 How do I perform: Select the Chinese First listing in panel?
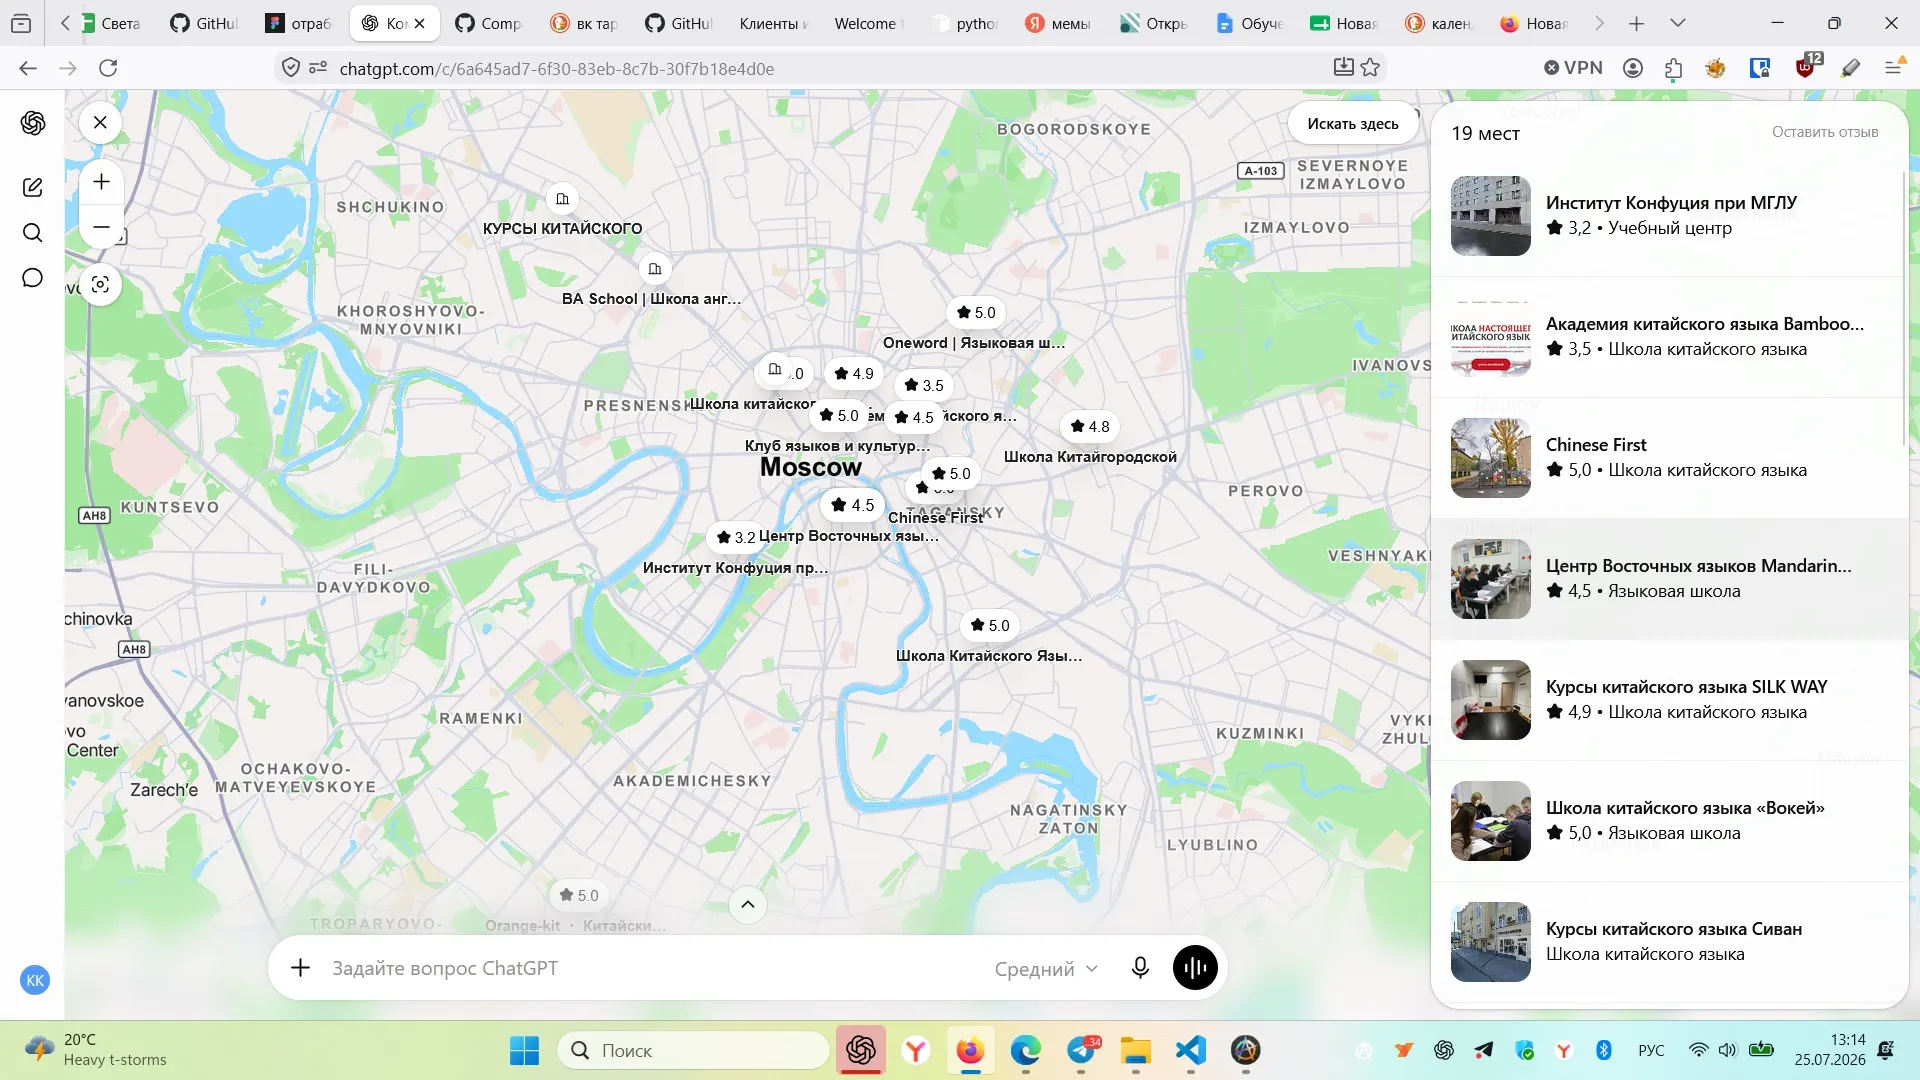[1670, 458]
